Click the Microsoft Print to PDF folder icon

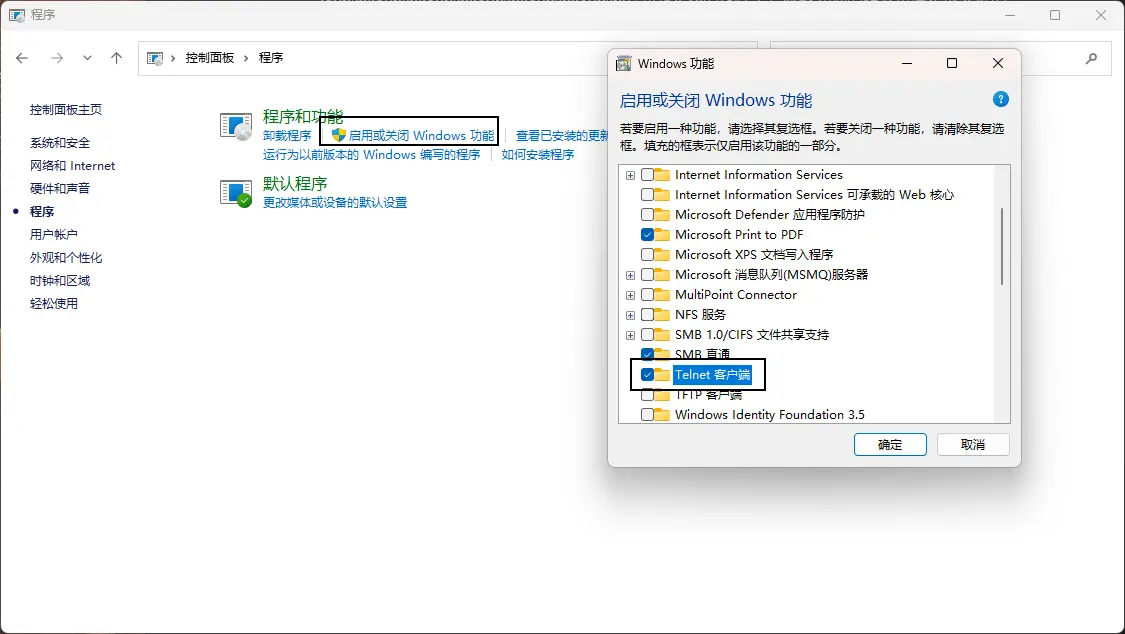click(662, 235)
